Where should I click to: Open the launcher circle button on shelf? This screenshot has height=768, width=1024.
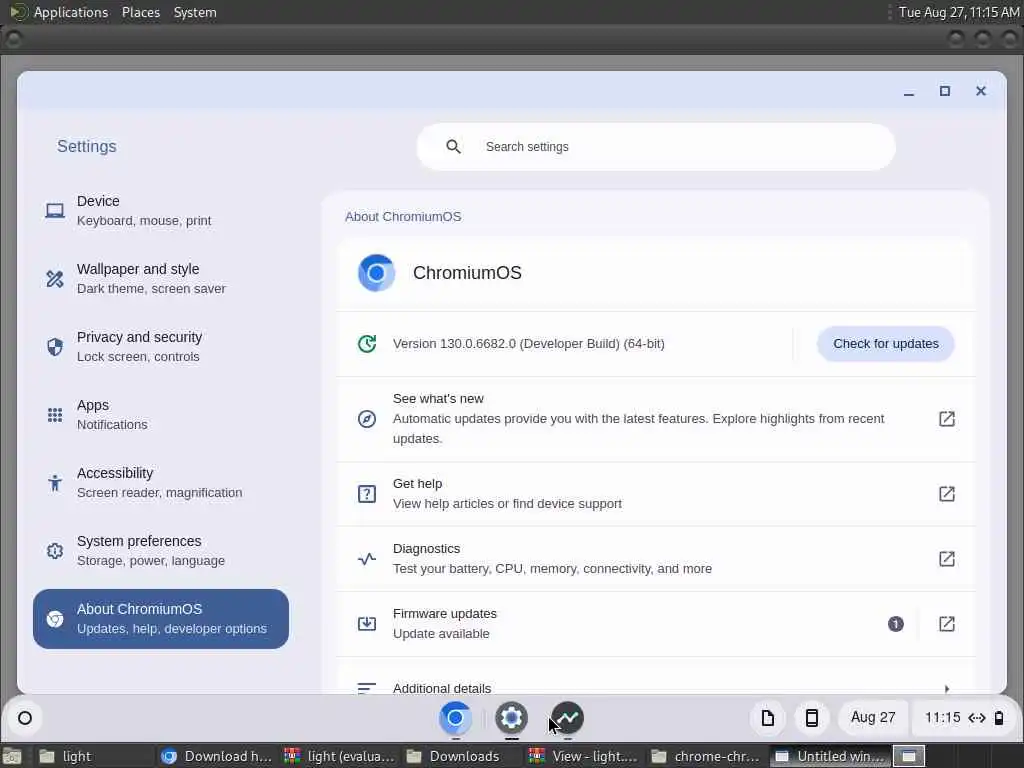pyautogui.click(x=25, y=718)
